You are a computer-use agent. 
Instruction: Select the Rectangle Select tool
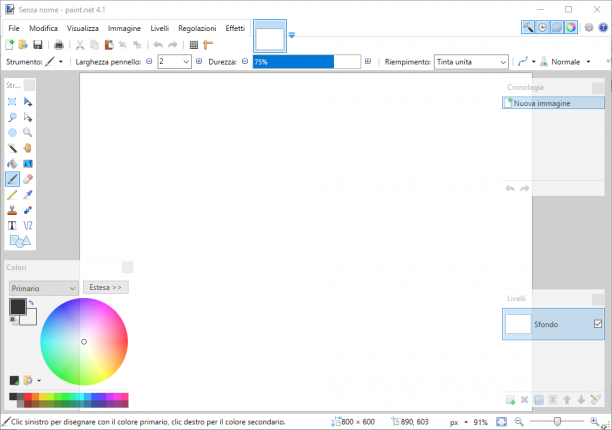[12, 102]
